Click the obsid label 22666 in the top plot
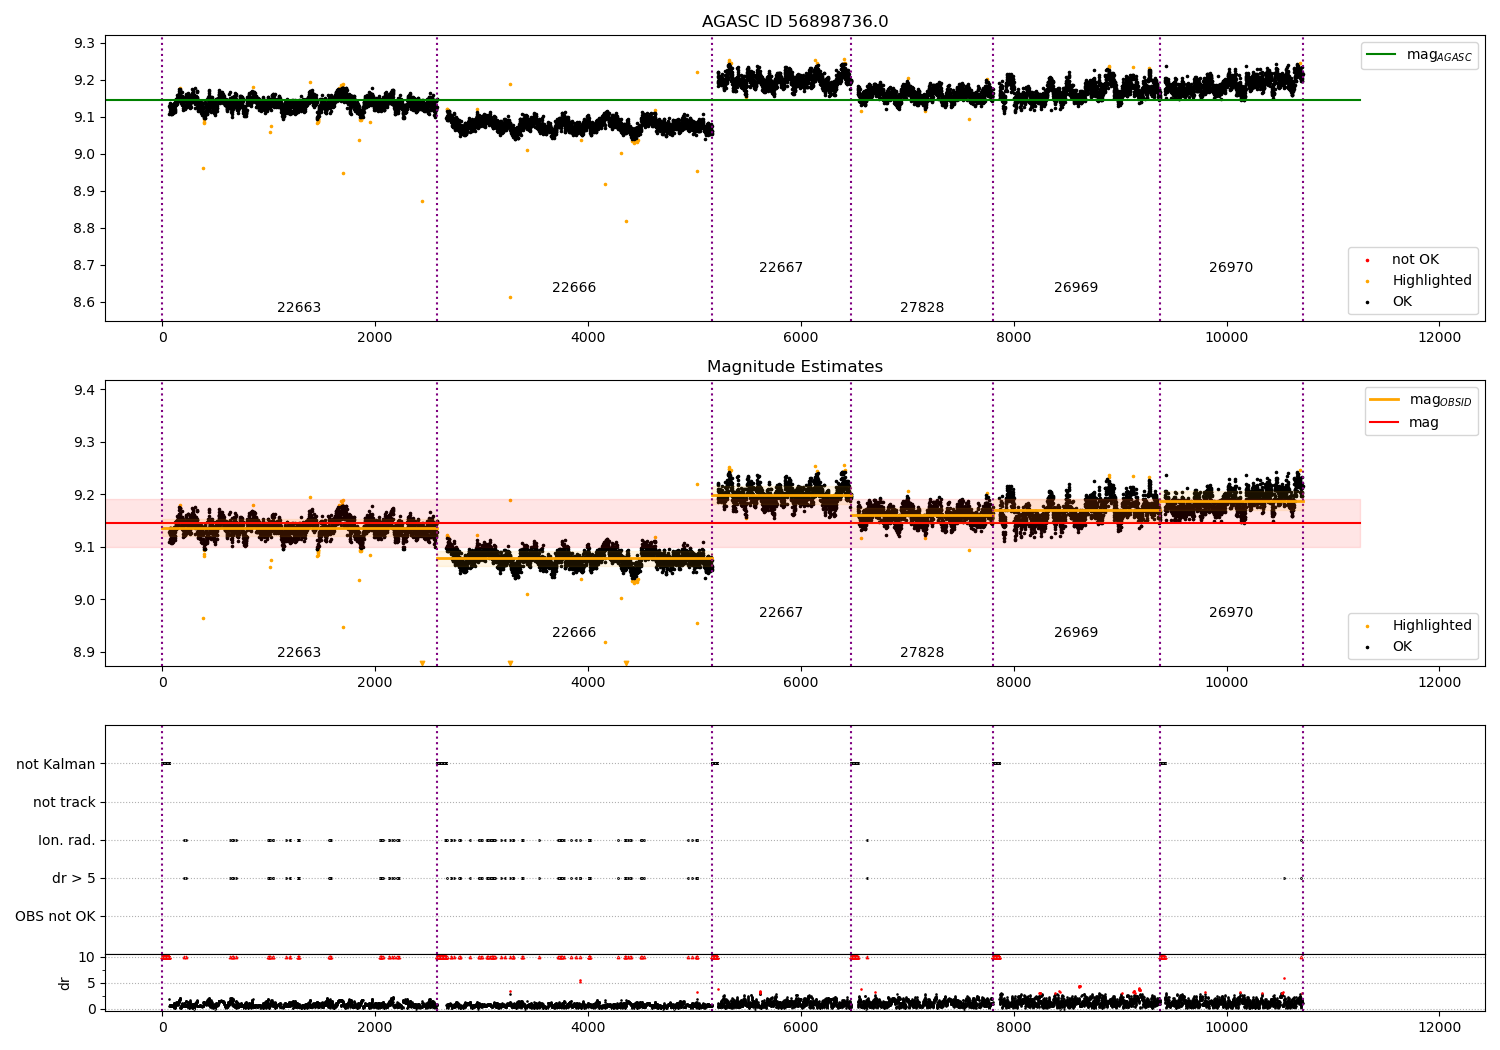 click(x=574, y=288)
